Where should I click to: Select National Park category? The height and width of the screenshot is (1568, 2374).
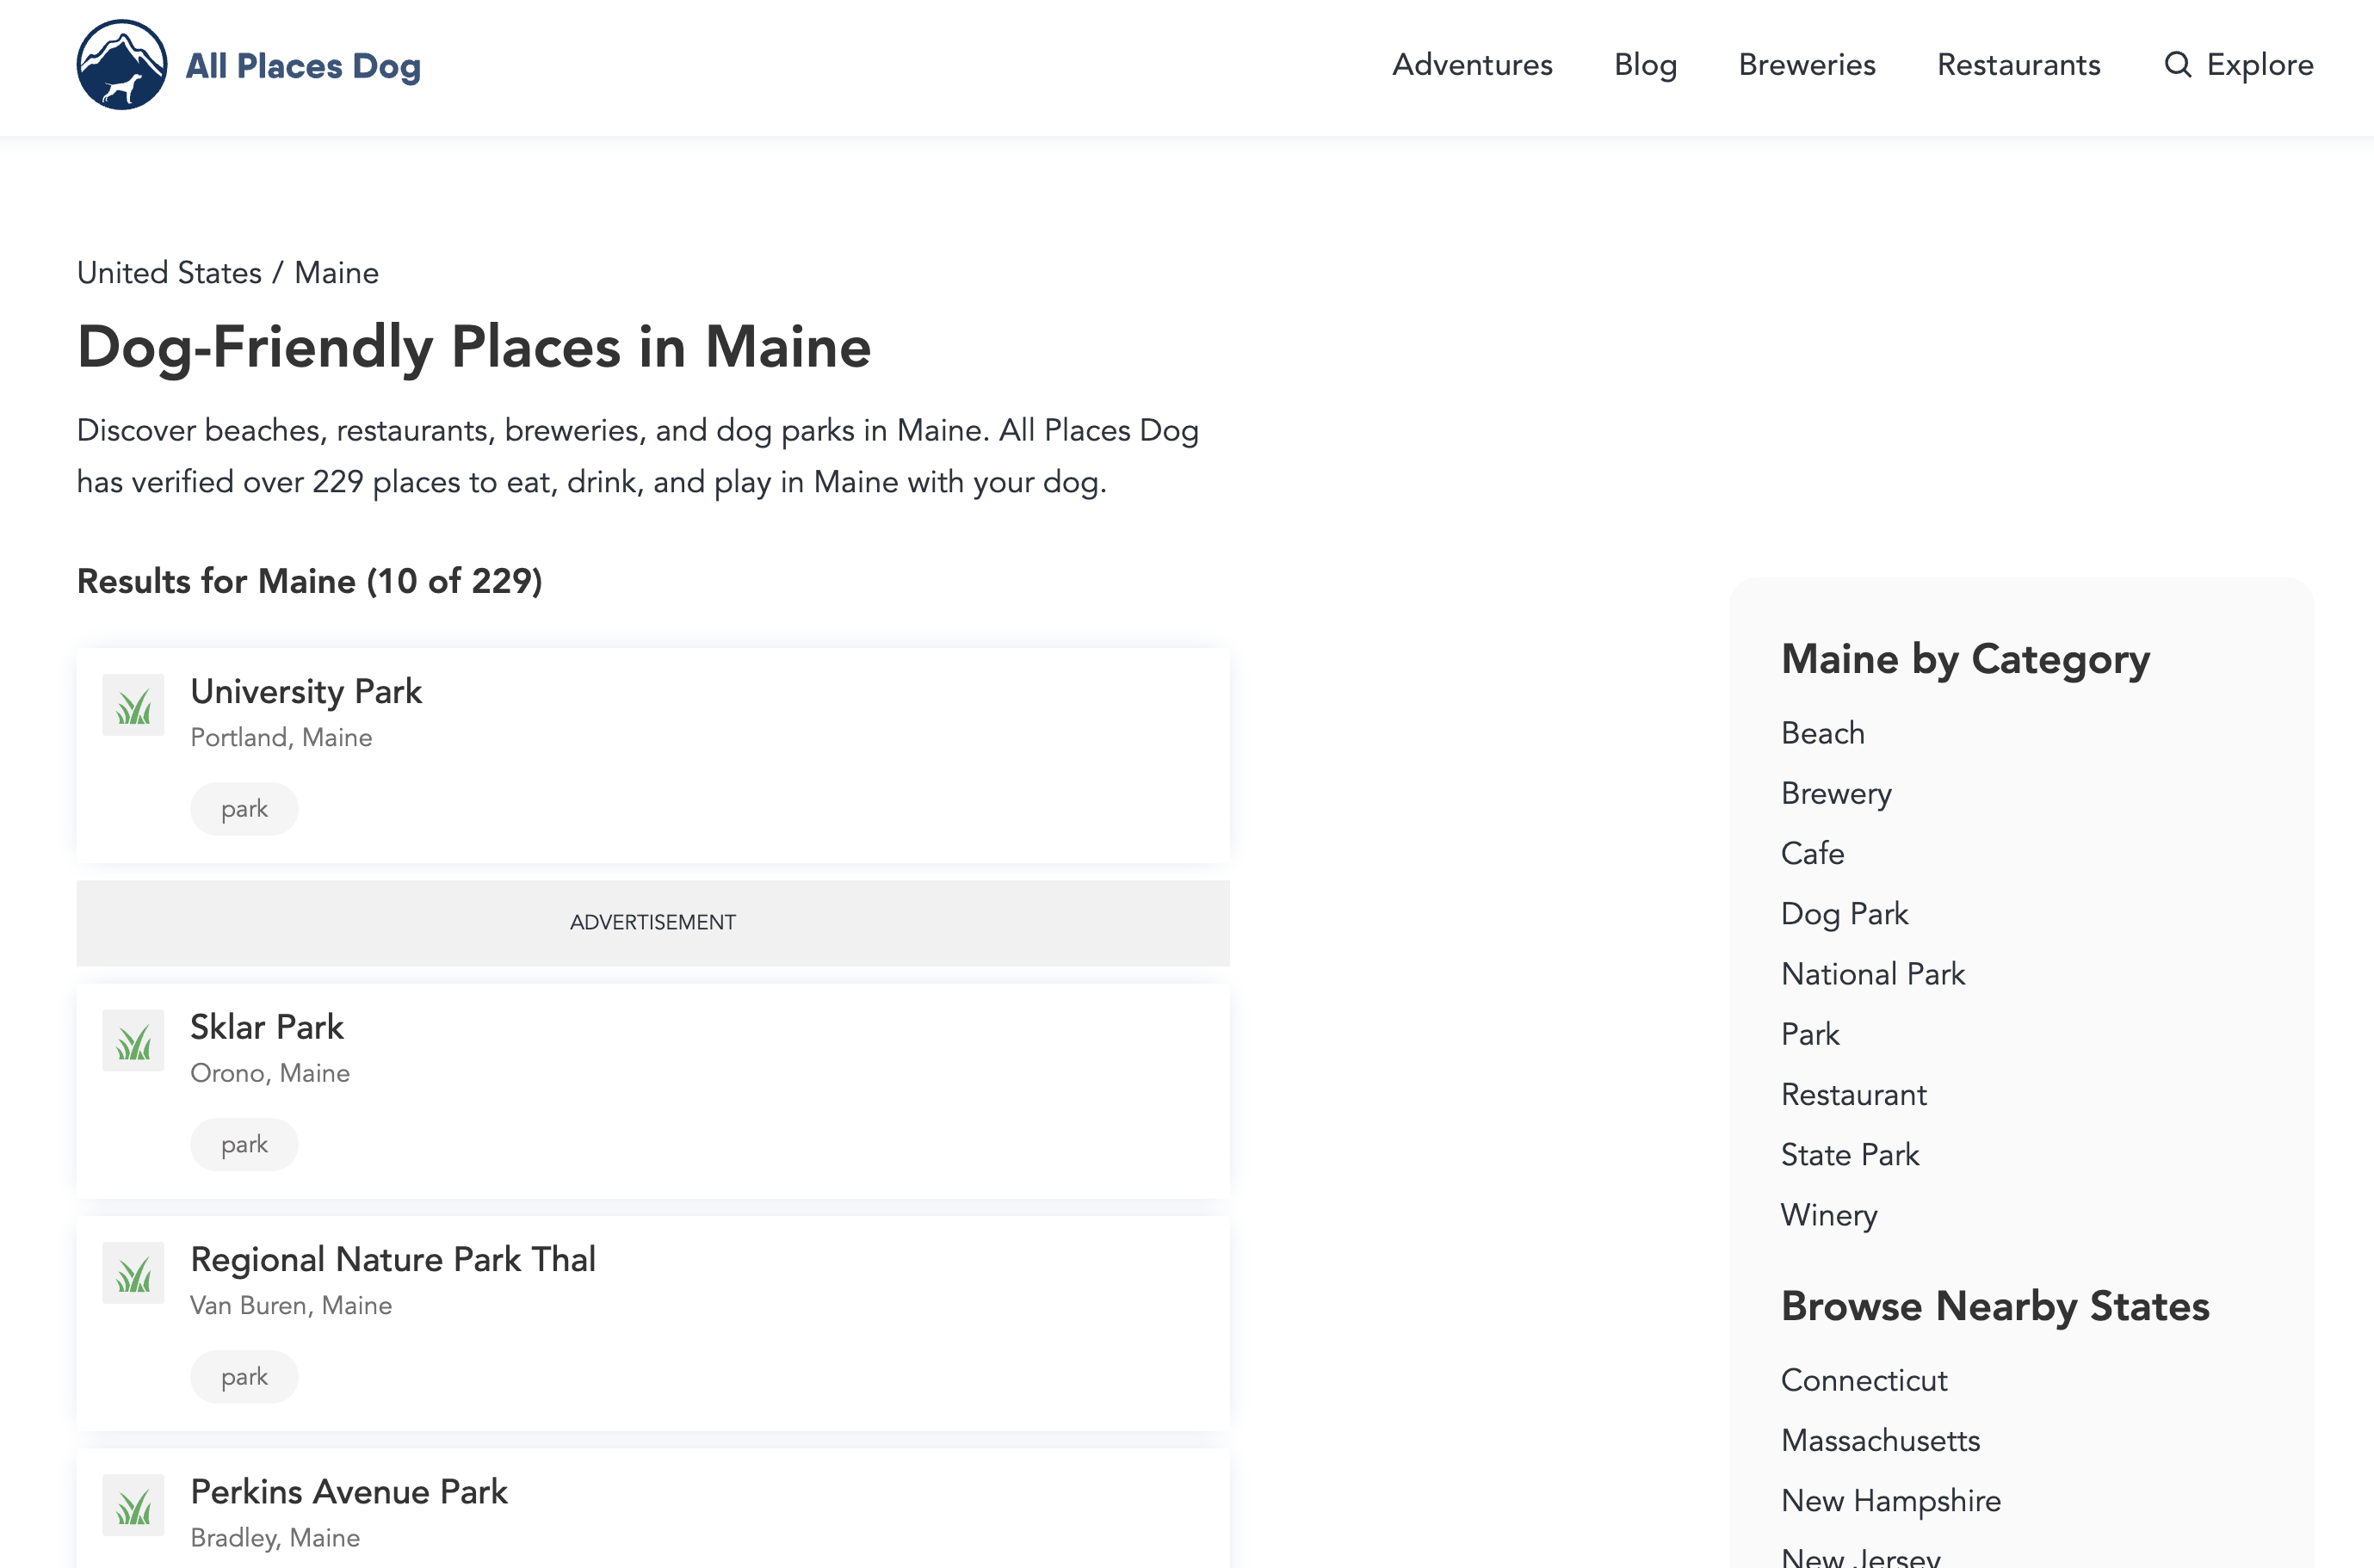coord(1872,974)
